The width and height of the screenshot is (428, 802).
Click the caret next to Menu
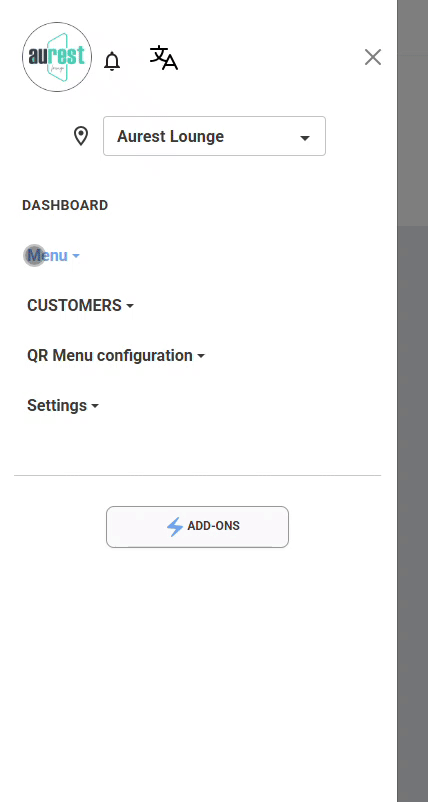point(76,256)
